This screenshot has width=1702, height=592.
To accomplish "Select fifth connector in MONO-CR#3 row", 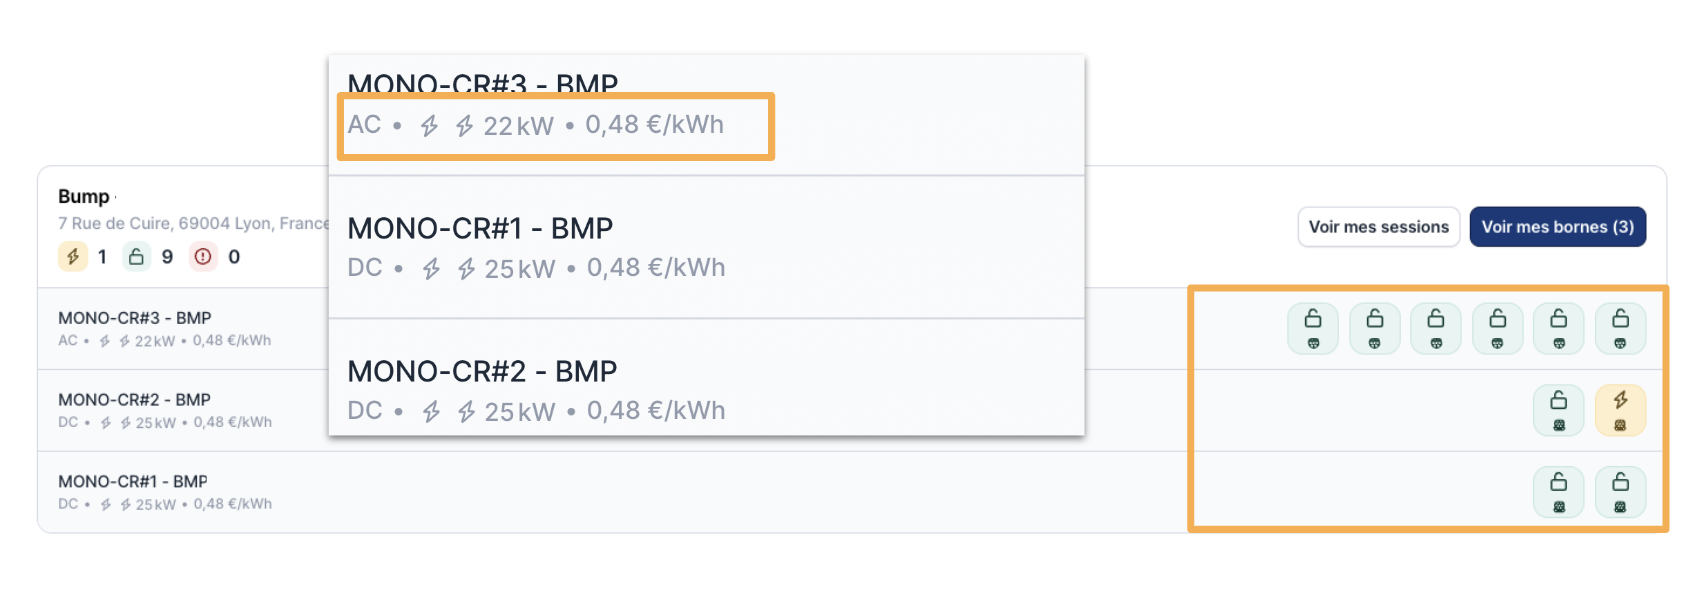I will click(1558, 328).
